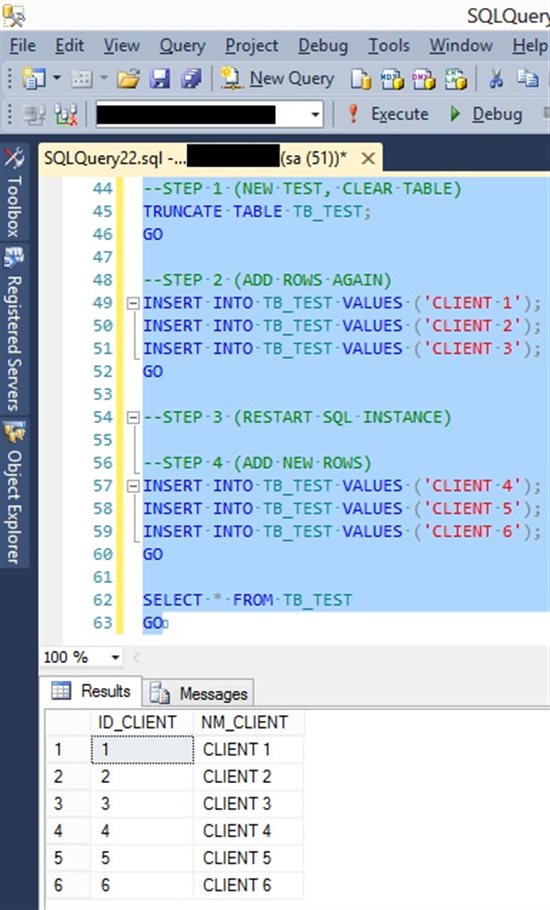The width and height of the screenshot is (550, 910).
Task: Click the Database Engine Query icon
Action: (x=360, y=79)
